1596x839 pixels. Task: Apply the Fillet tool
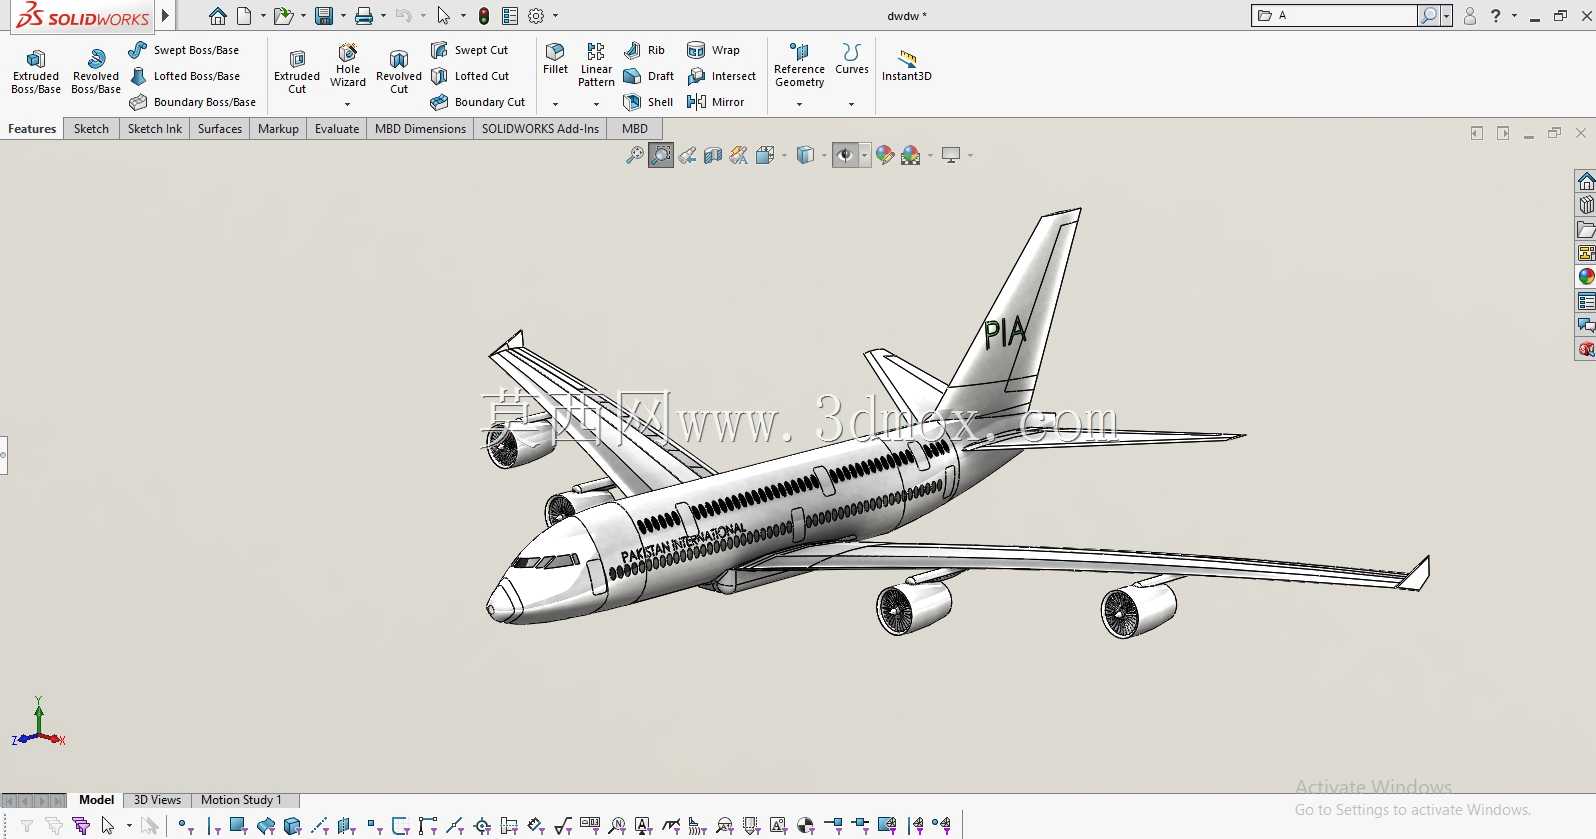(555, 59)
